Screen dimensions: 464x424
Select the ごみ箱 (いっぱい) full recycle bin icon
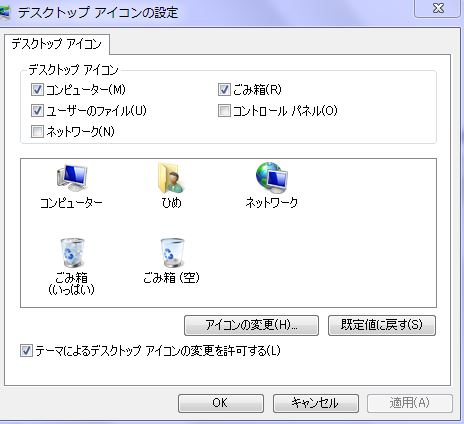point(72,253)
